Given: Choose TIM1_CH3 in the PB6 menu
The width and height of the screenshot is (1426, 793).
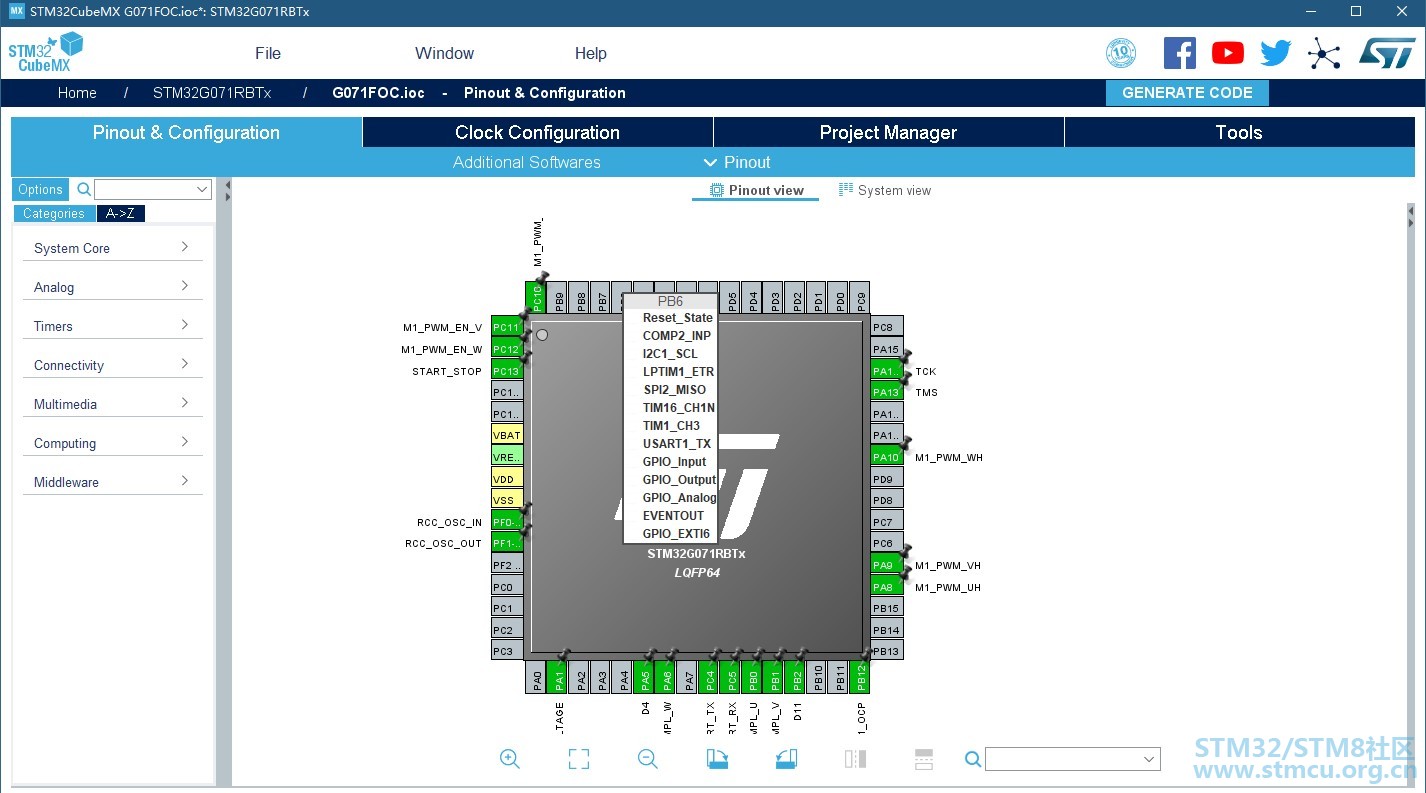Looking at the screenshot, I should [x=670, y=425].
